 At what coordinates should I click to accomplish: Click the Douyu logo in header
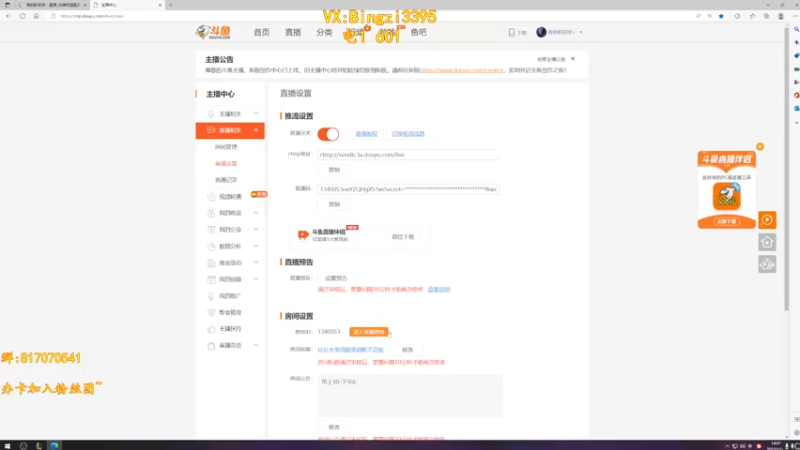tap(213, 32)
